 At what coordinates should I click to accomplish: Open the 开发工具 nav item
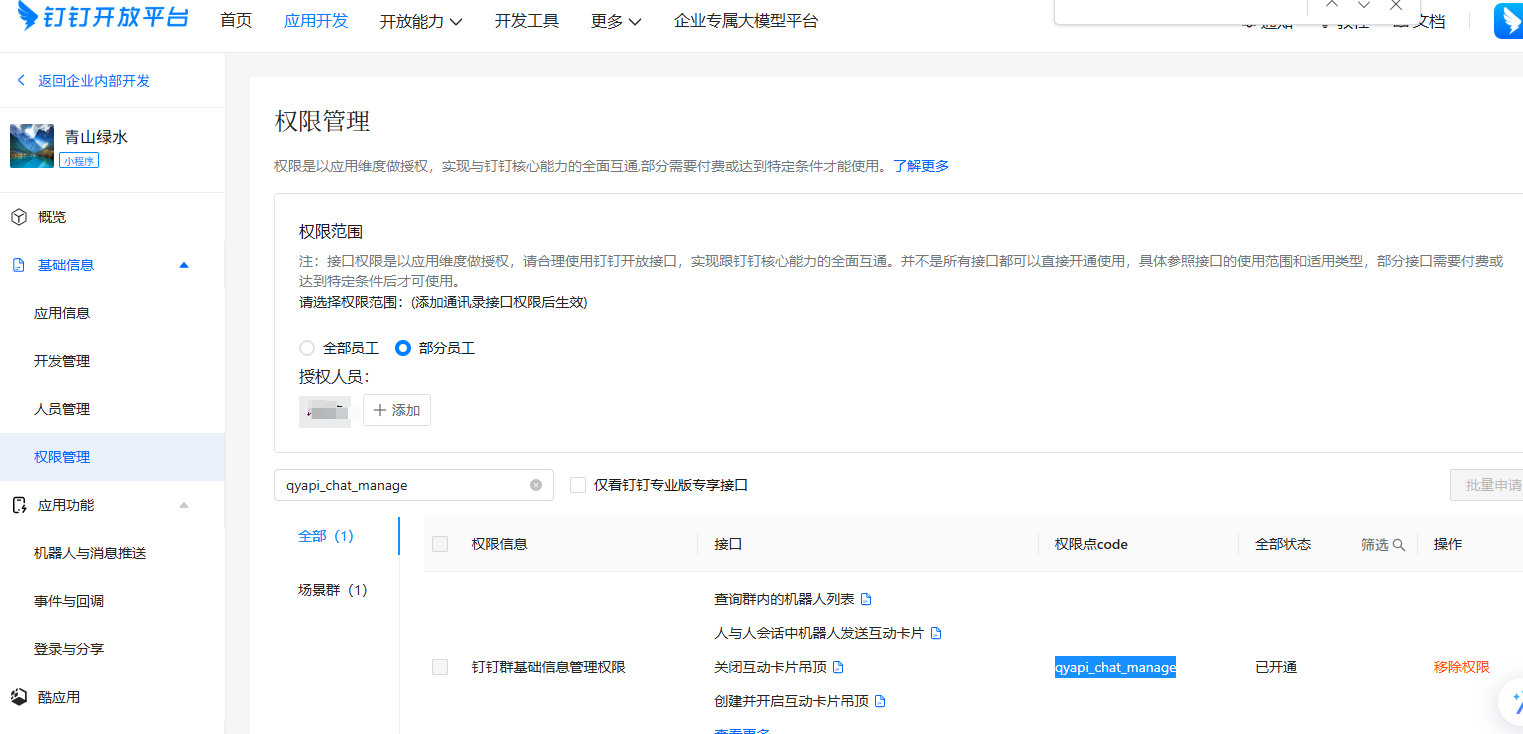coord(527,21)
